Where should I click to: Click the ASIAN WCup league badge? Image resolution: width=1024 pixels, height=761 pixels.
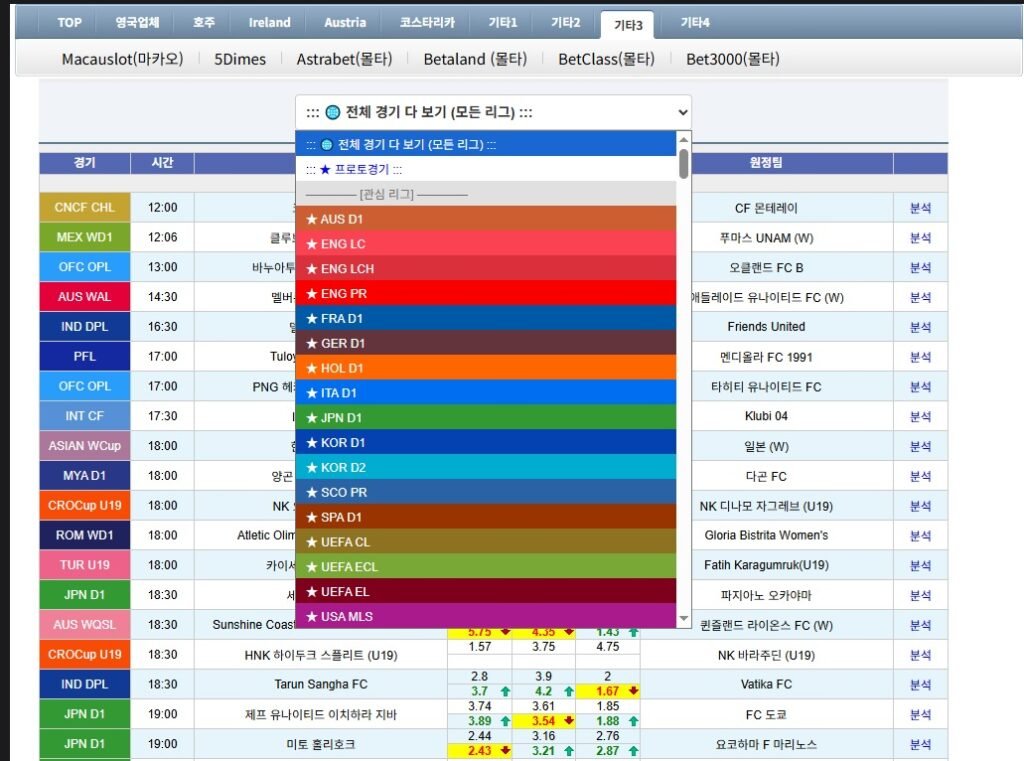coord(85,446)
